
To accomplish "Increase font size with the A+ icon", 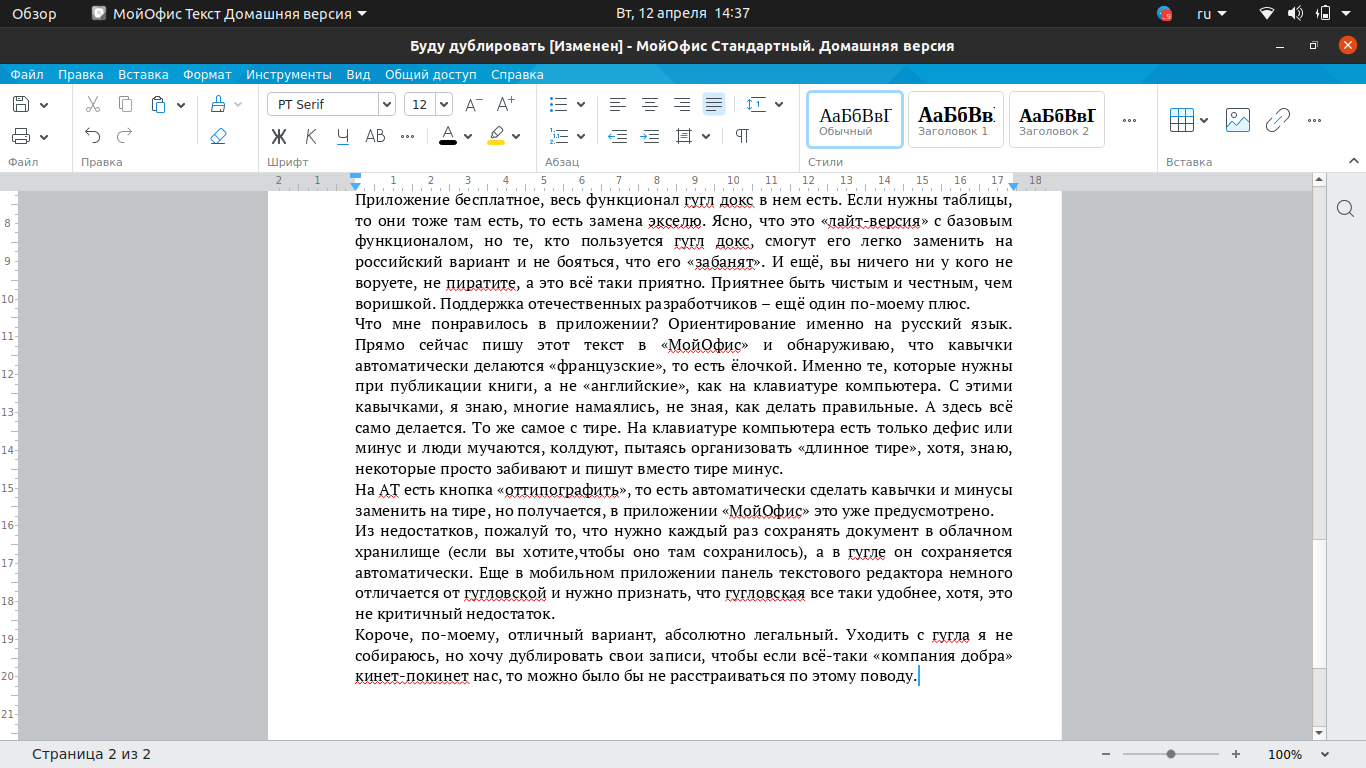I will coord(506,104).
